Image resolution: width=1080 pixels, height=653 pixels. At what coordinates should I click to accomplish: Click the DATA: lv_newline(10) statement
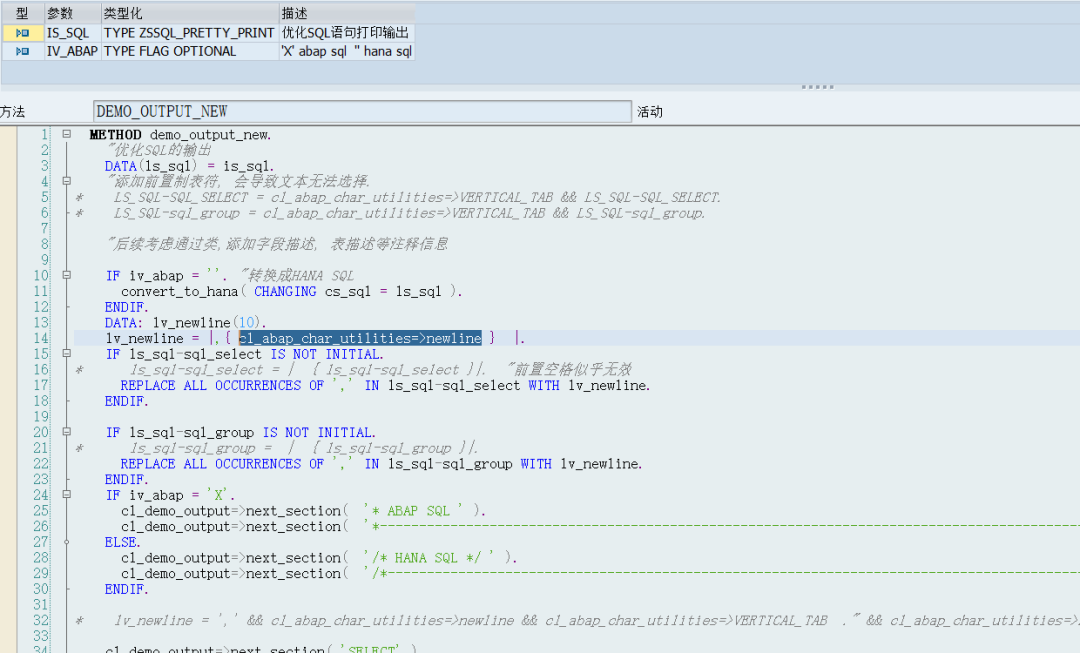pyautogui.click(x=185, y=322)
